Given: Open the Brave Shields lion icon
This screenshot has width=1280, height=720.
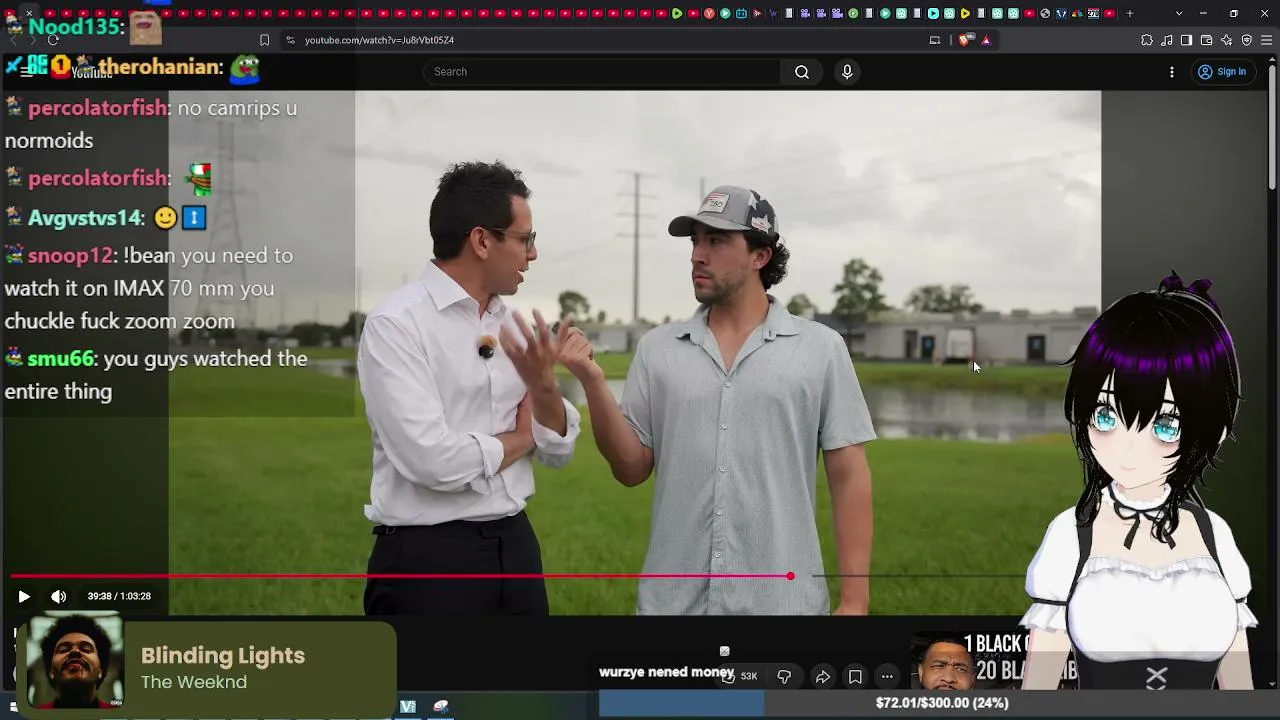Looking at the screenshot, I should point(964,40).
